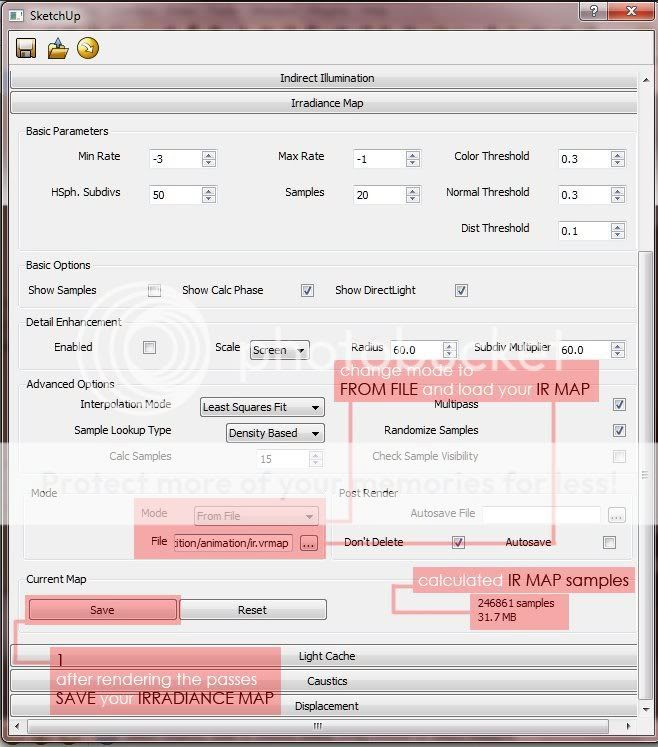Click the irradiance map File path field

[x=233, y=543]
